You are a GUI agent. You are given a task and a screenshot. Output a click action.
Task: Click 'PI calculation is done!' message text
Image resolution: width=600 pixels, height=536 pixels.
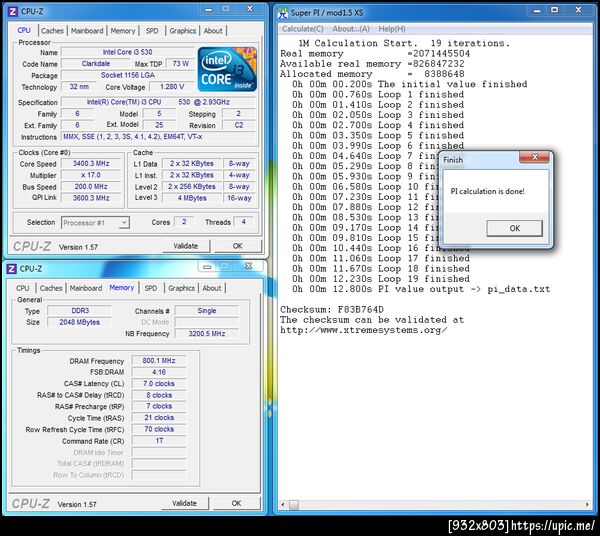point(487,191)
